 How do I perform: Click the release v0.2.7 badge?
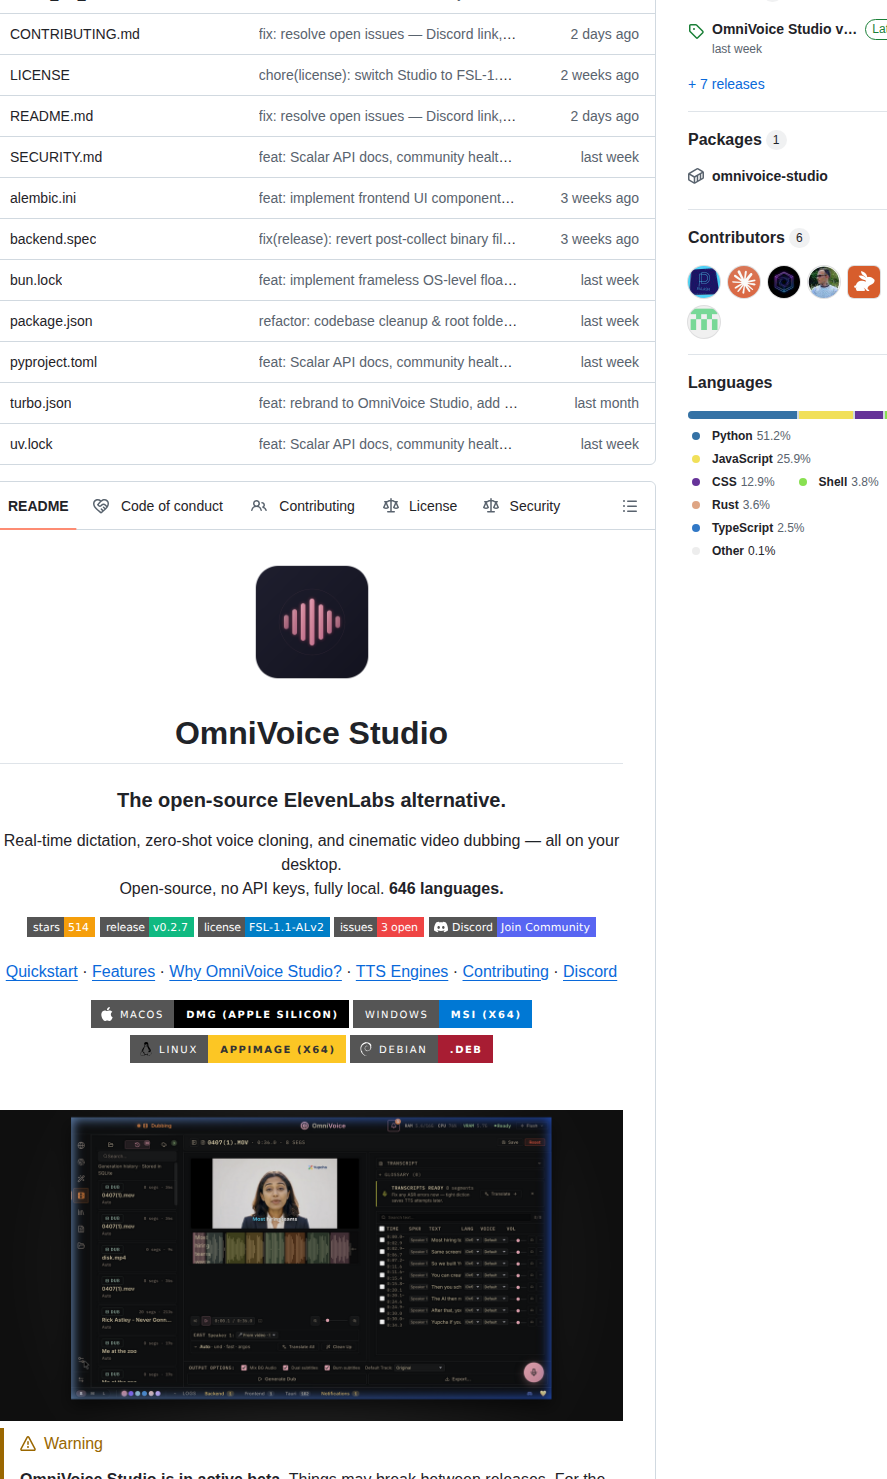click(147, 927)
